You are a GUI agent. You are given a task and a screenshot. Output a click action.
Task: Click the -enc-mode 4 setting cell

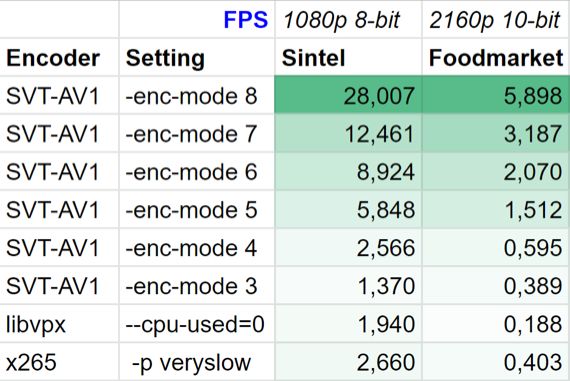[x=197, y=248]
